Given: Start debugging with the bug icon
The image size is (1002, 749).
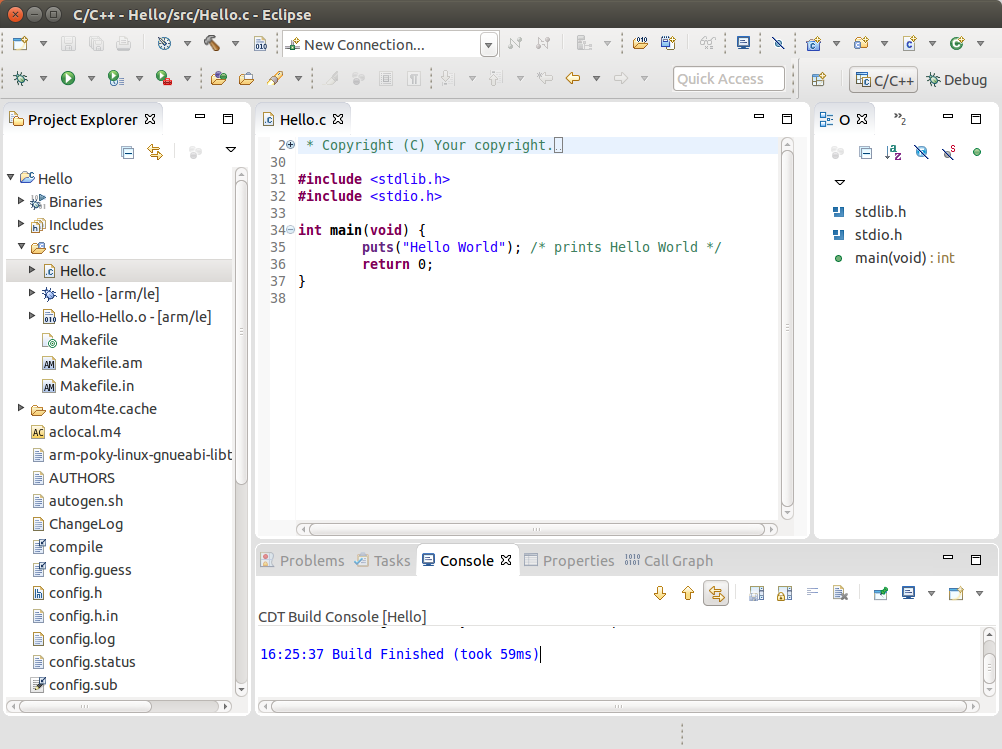Looking at the screenshot, I should 20,79.
